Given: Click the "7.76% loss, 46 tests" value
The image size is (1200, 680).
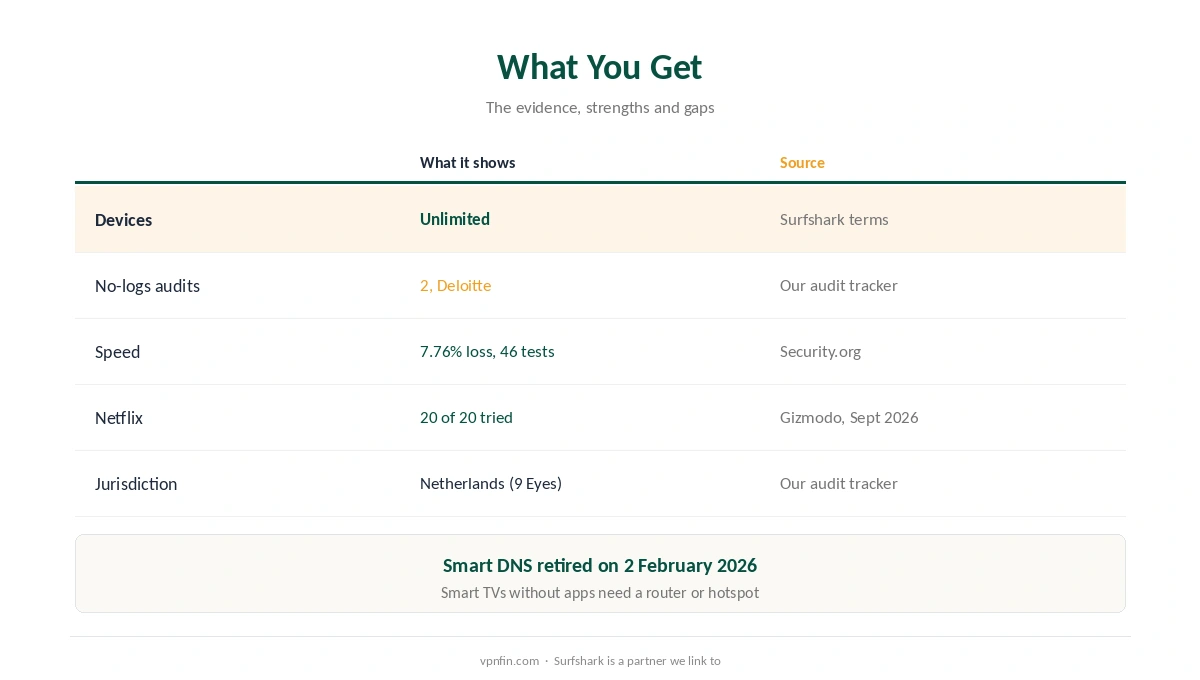Looking at the screenshot, I should [x=487, y=351].
